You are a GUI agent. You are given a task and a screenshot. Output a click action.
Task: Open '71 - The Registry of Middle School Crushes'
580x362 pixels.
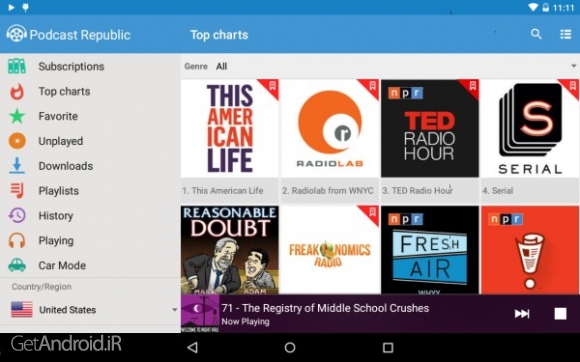pyautogui.click(x=325, y=308)
